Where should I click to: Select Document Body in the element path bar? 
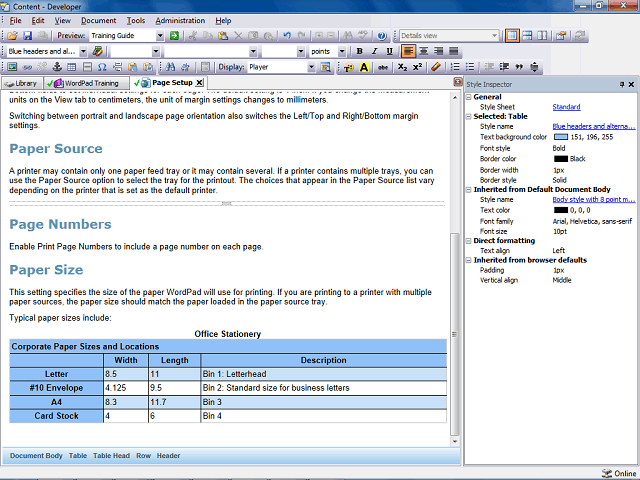[x=36, y=456]
